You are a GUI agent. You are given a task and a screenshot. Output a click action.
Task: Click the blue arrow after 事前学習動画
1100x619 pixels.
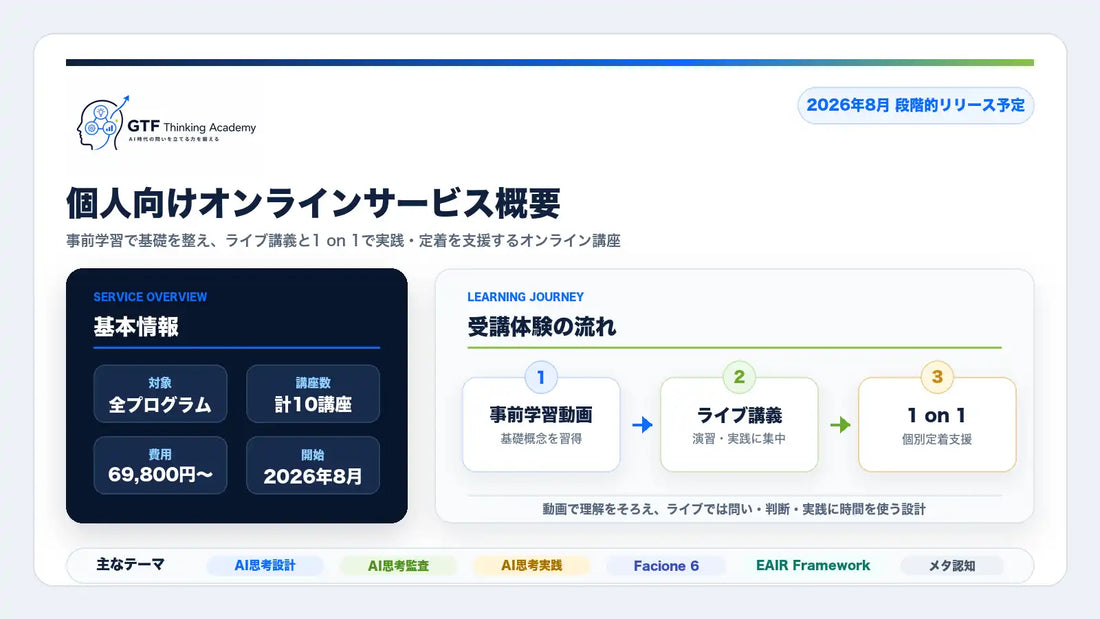[x=642, y=425]
